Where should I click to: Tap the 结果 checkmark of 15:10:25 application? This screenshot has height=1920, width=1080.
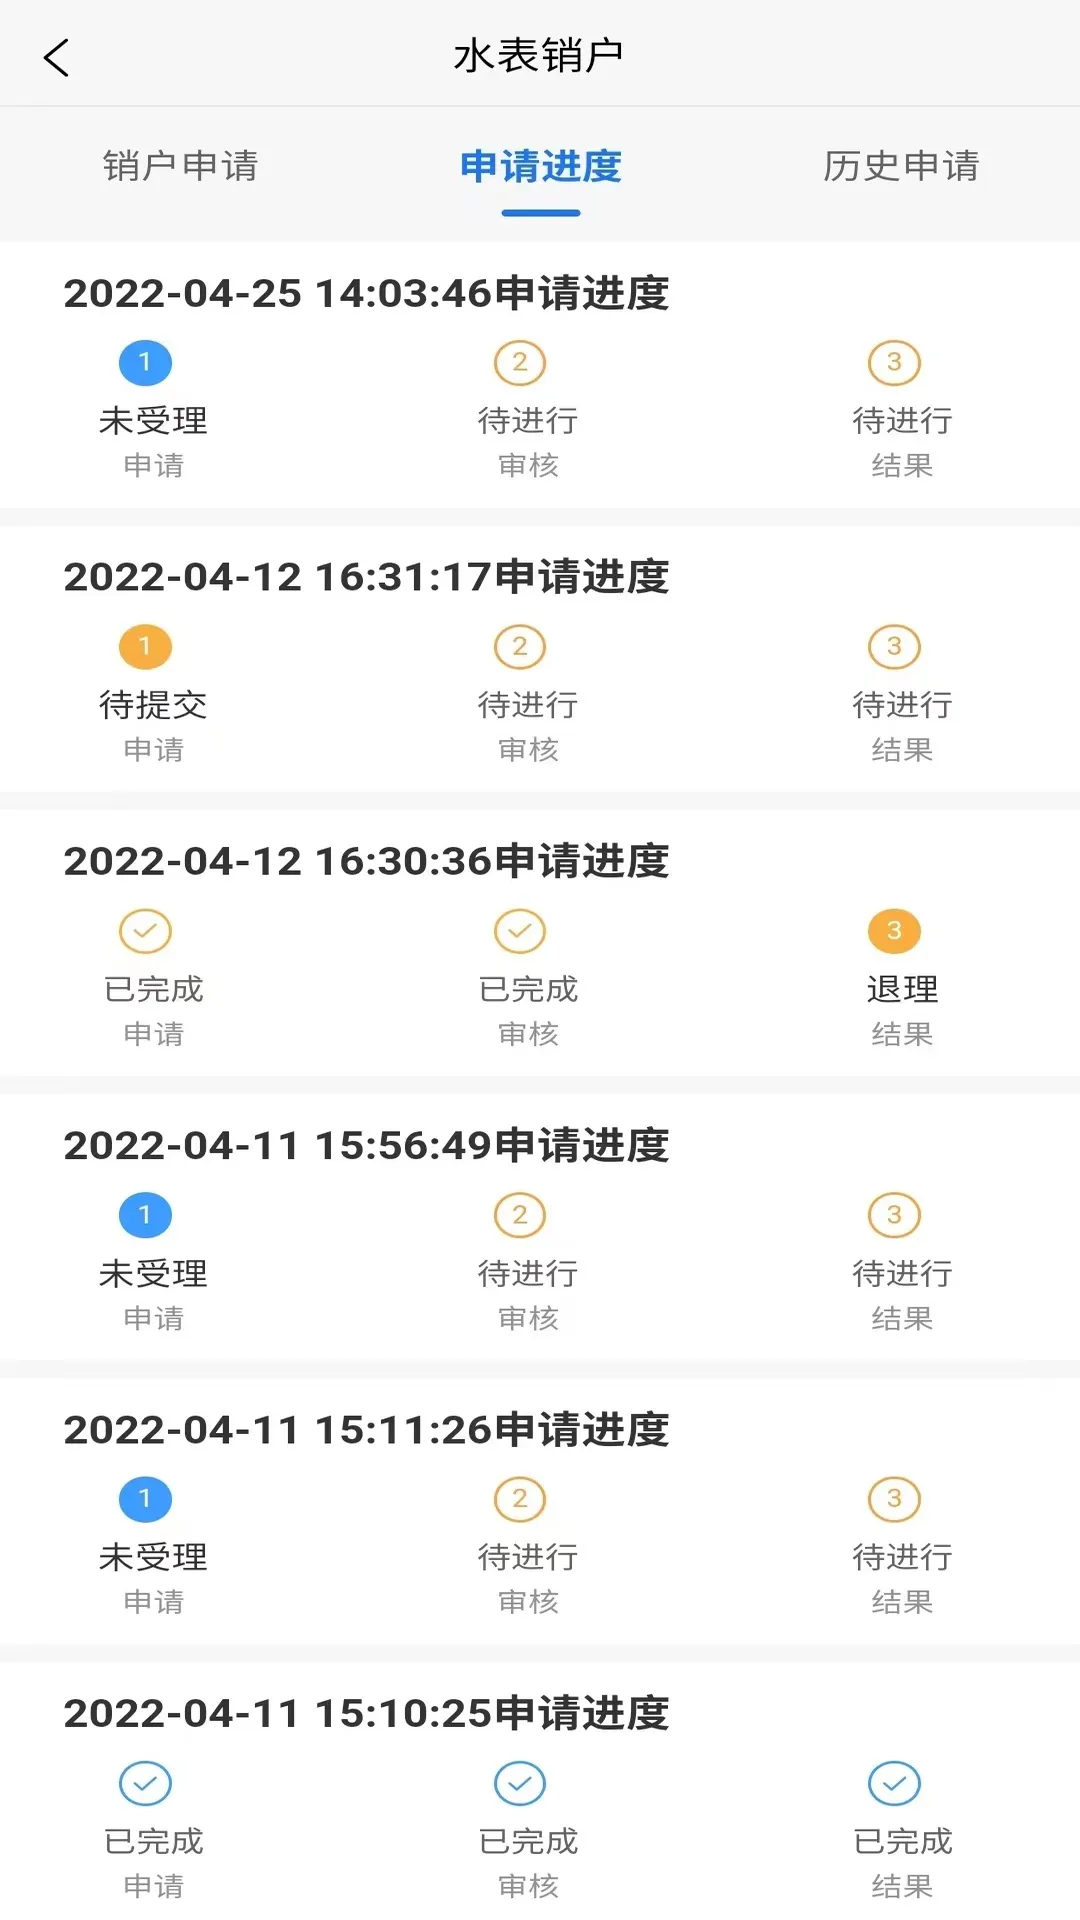[x=894, y=1783]
